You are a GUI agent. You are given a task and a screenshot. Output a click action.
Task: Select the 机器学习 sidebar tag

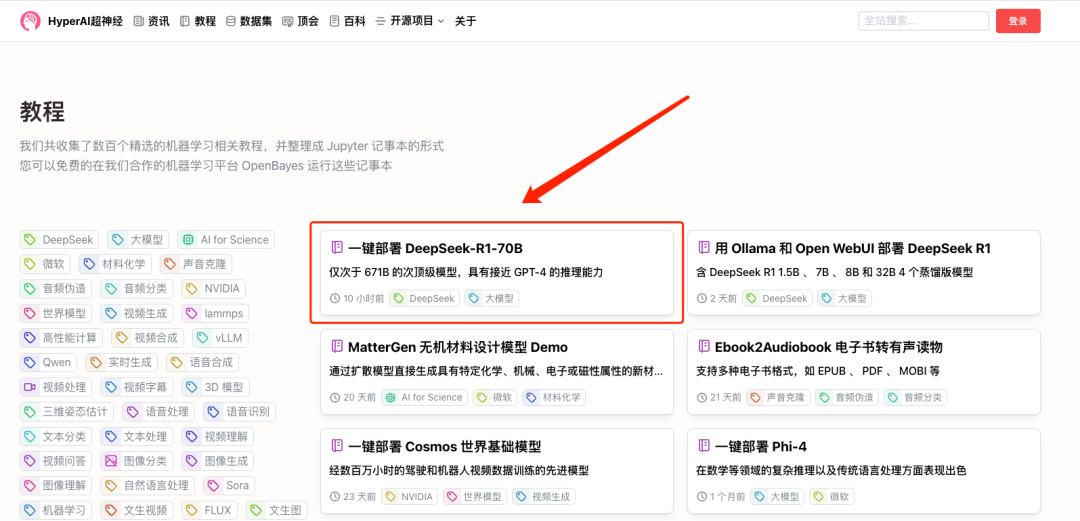pos(56,511)
